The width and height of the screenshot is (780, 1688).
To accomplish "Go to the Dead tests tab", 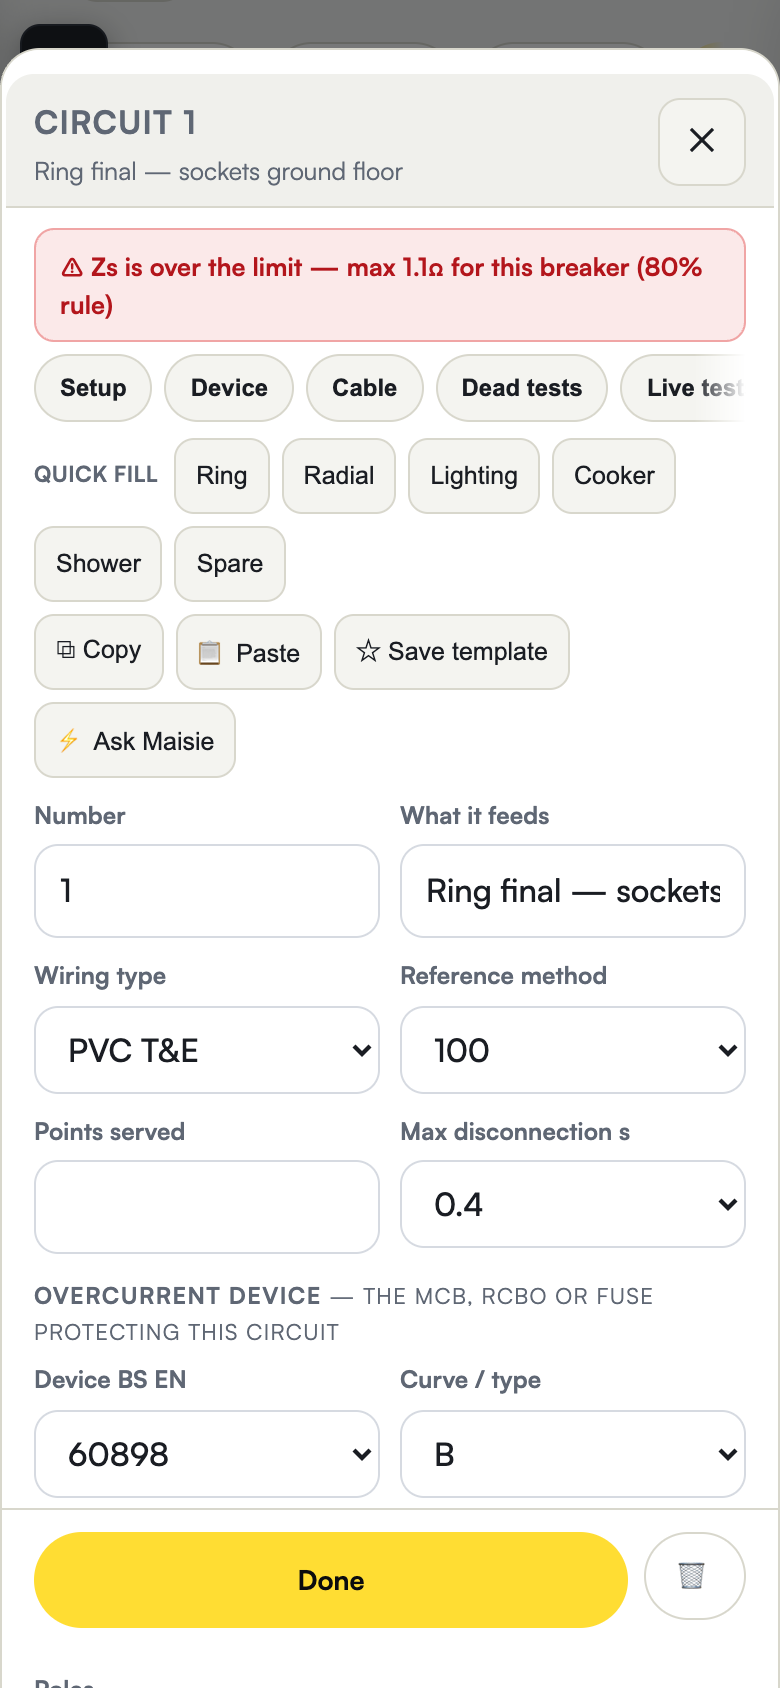I will click(522, 388).
